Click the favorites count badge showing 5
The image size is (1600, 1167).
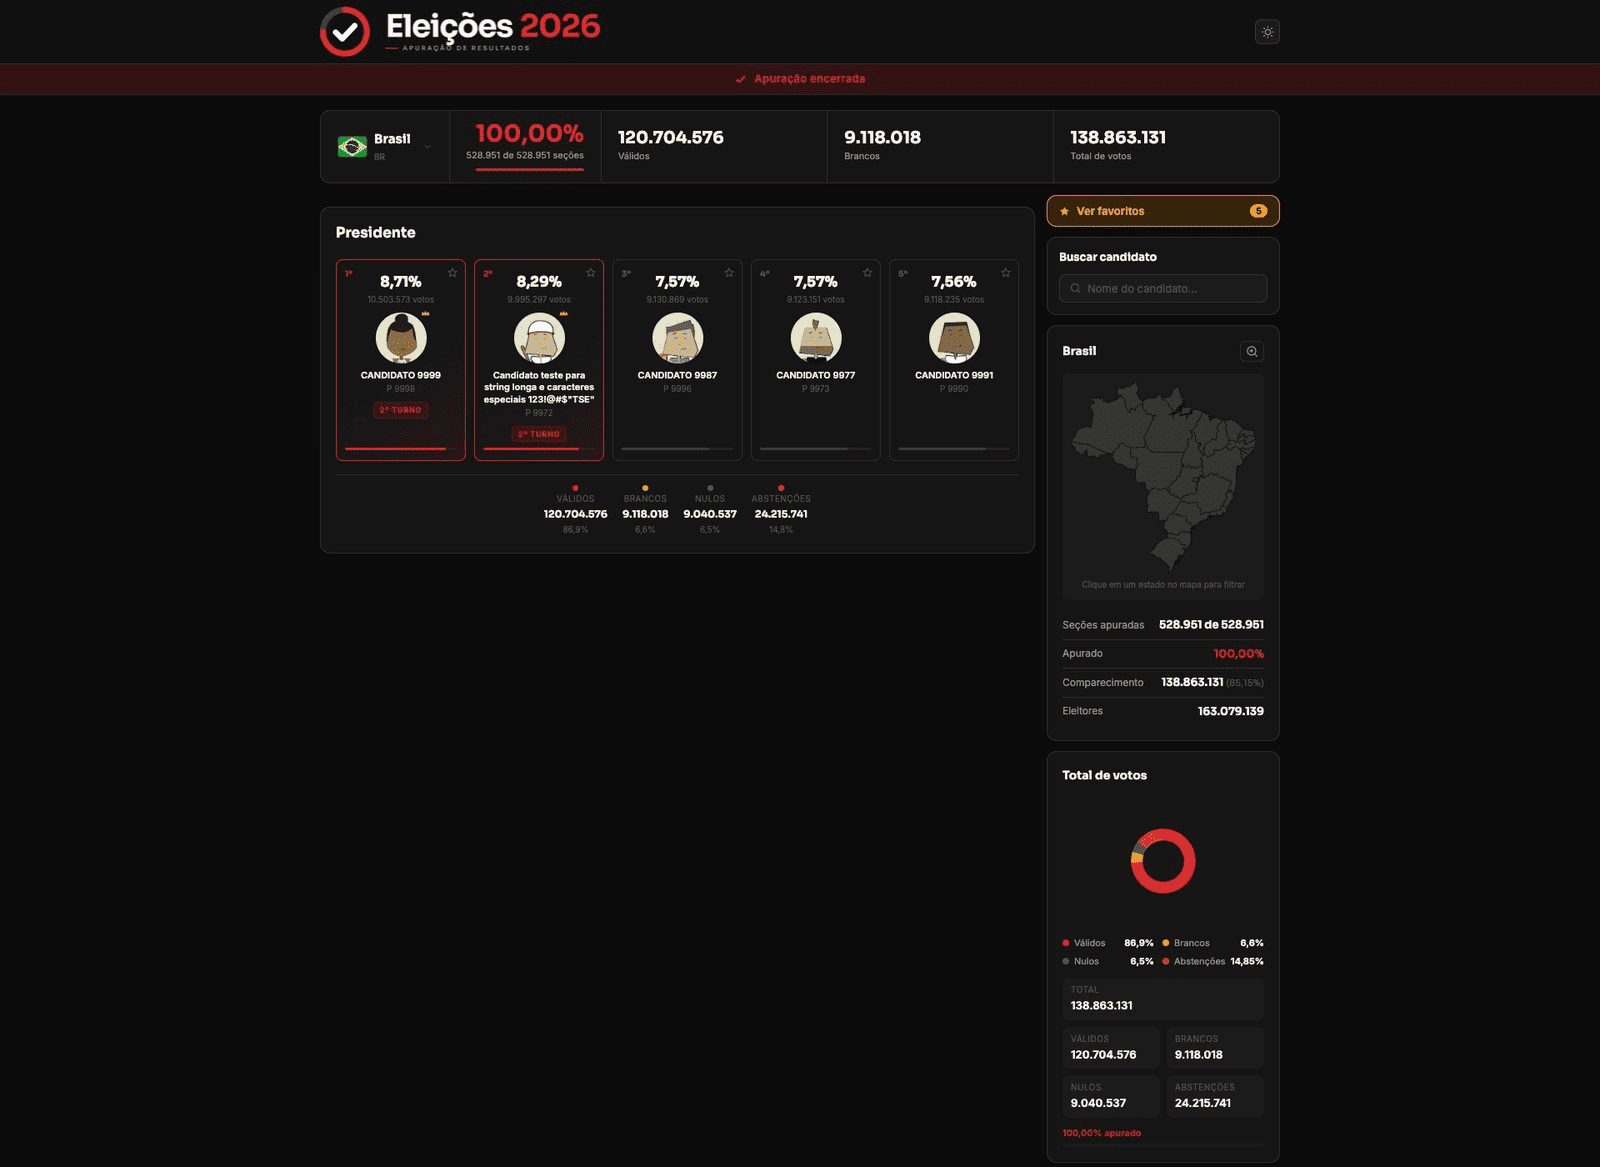(x=1258, y=211)
